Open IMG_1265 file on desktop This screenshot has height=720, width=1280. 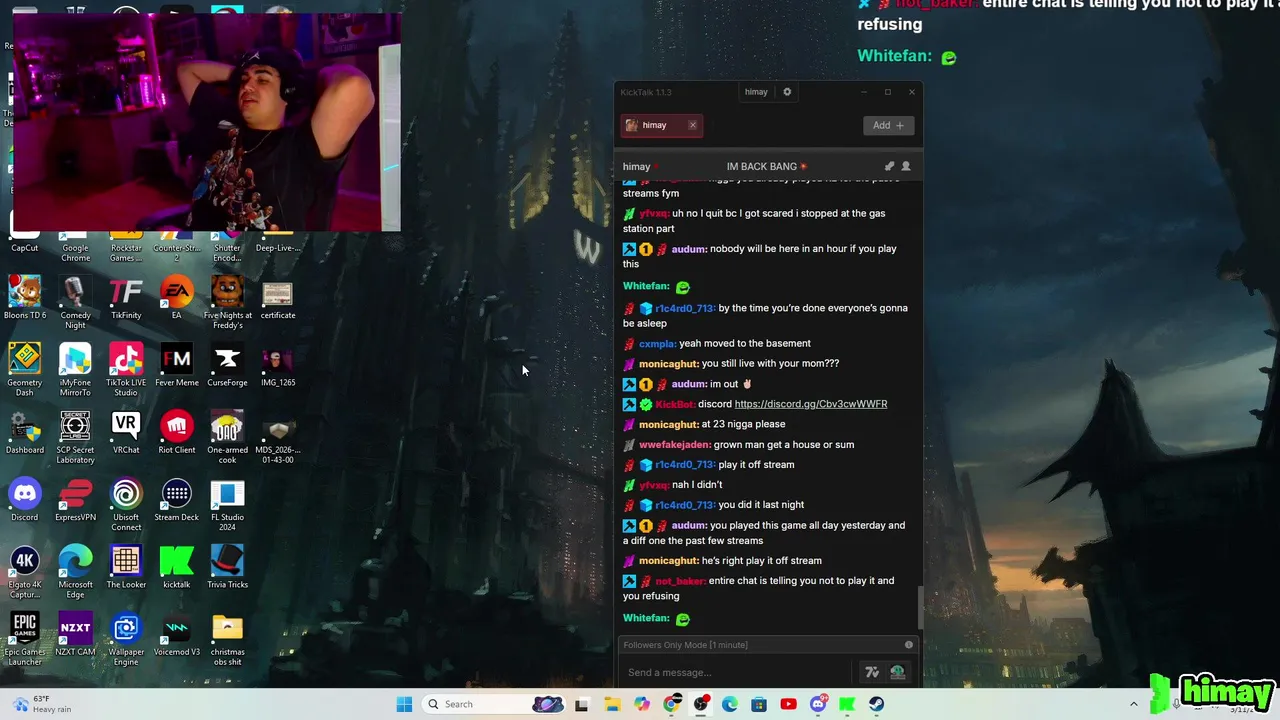(x=278, y=366)
